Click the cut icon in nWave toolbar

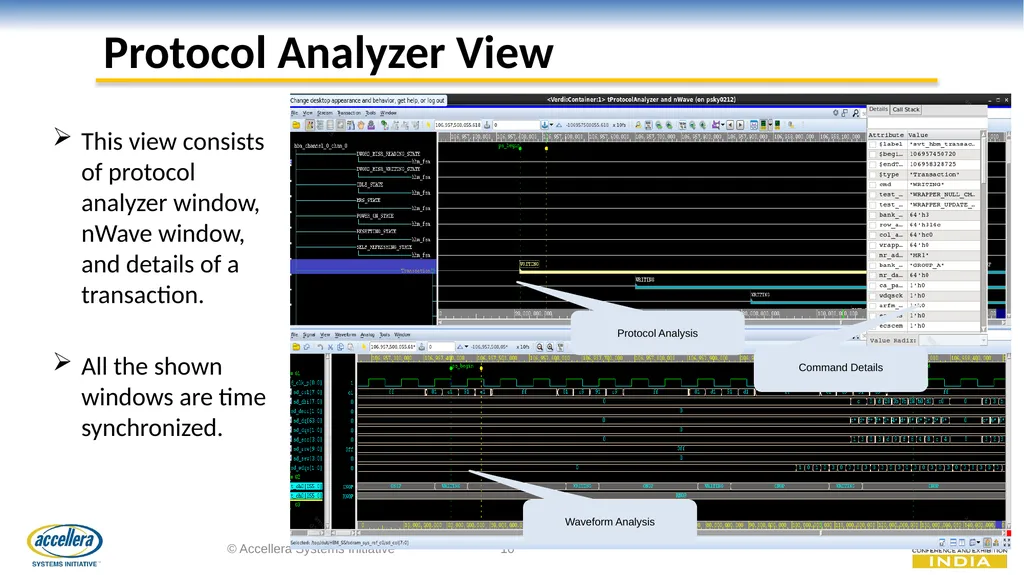330,347
